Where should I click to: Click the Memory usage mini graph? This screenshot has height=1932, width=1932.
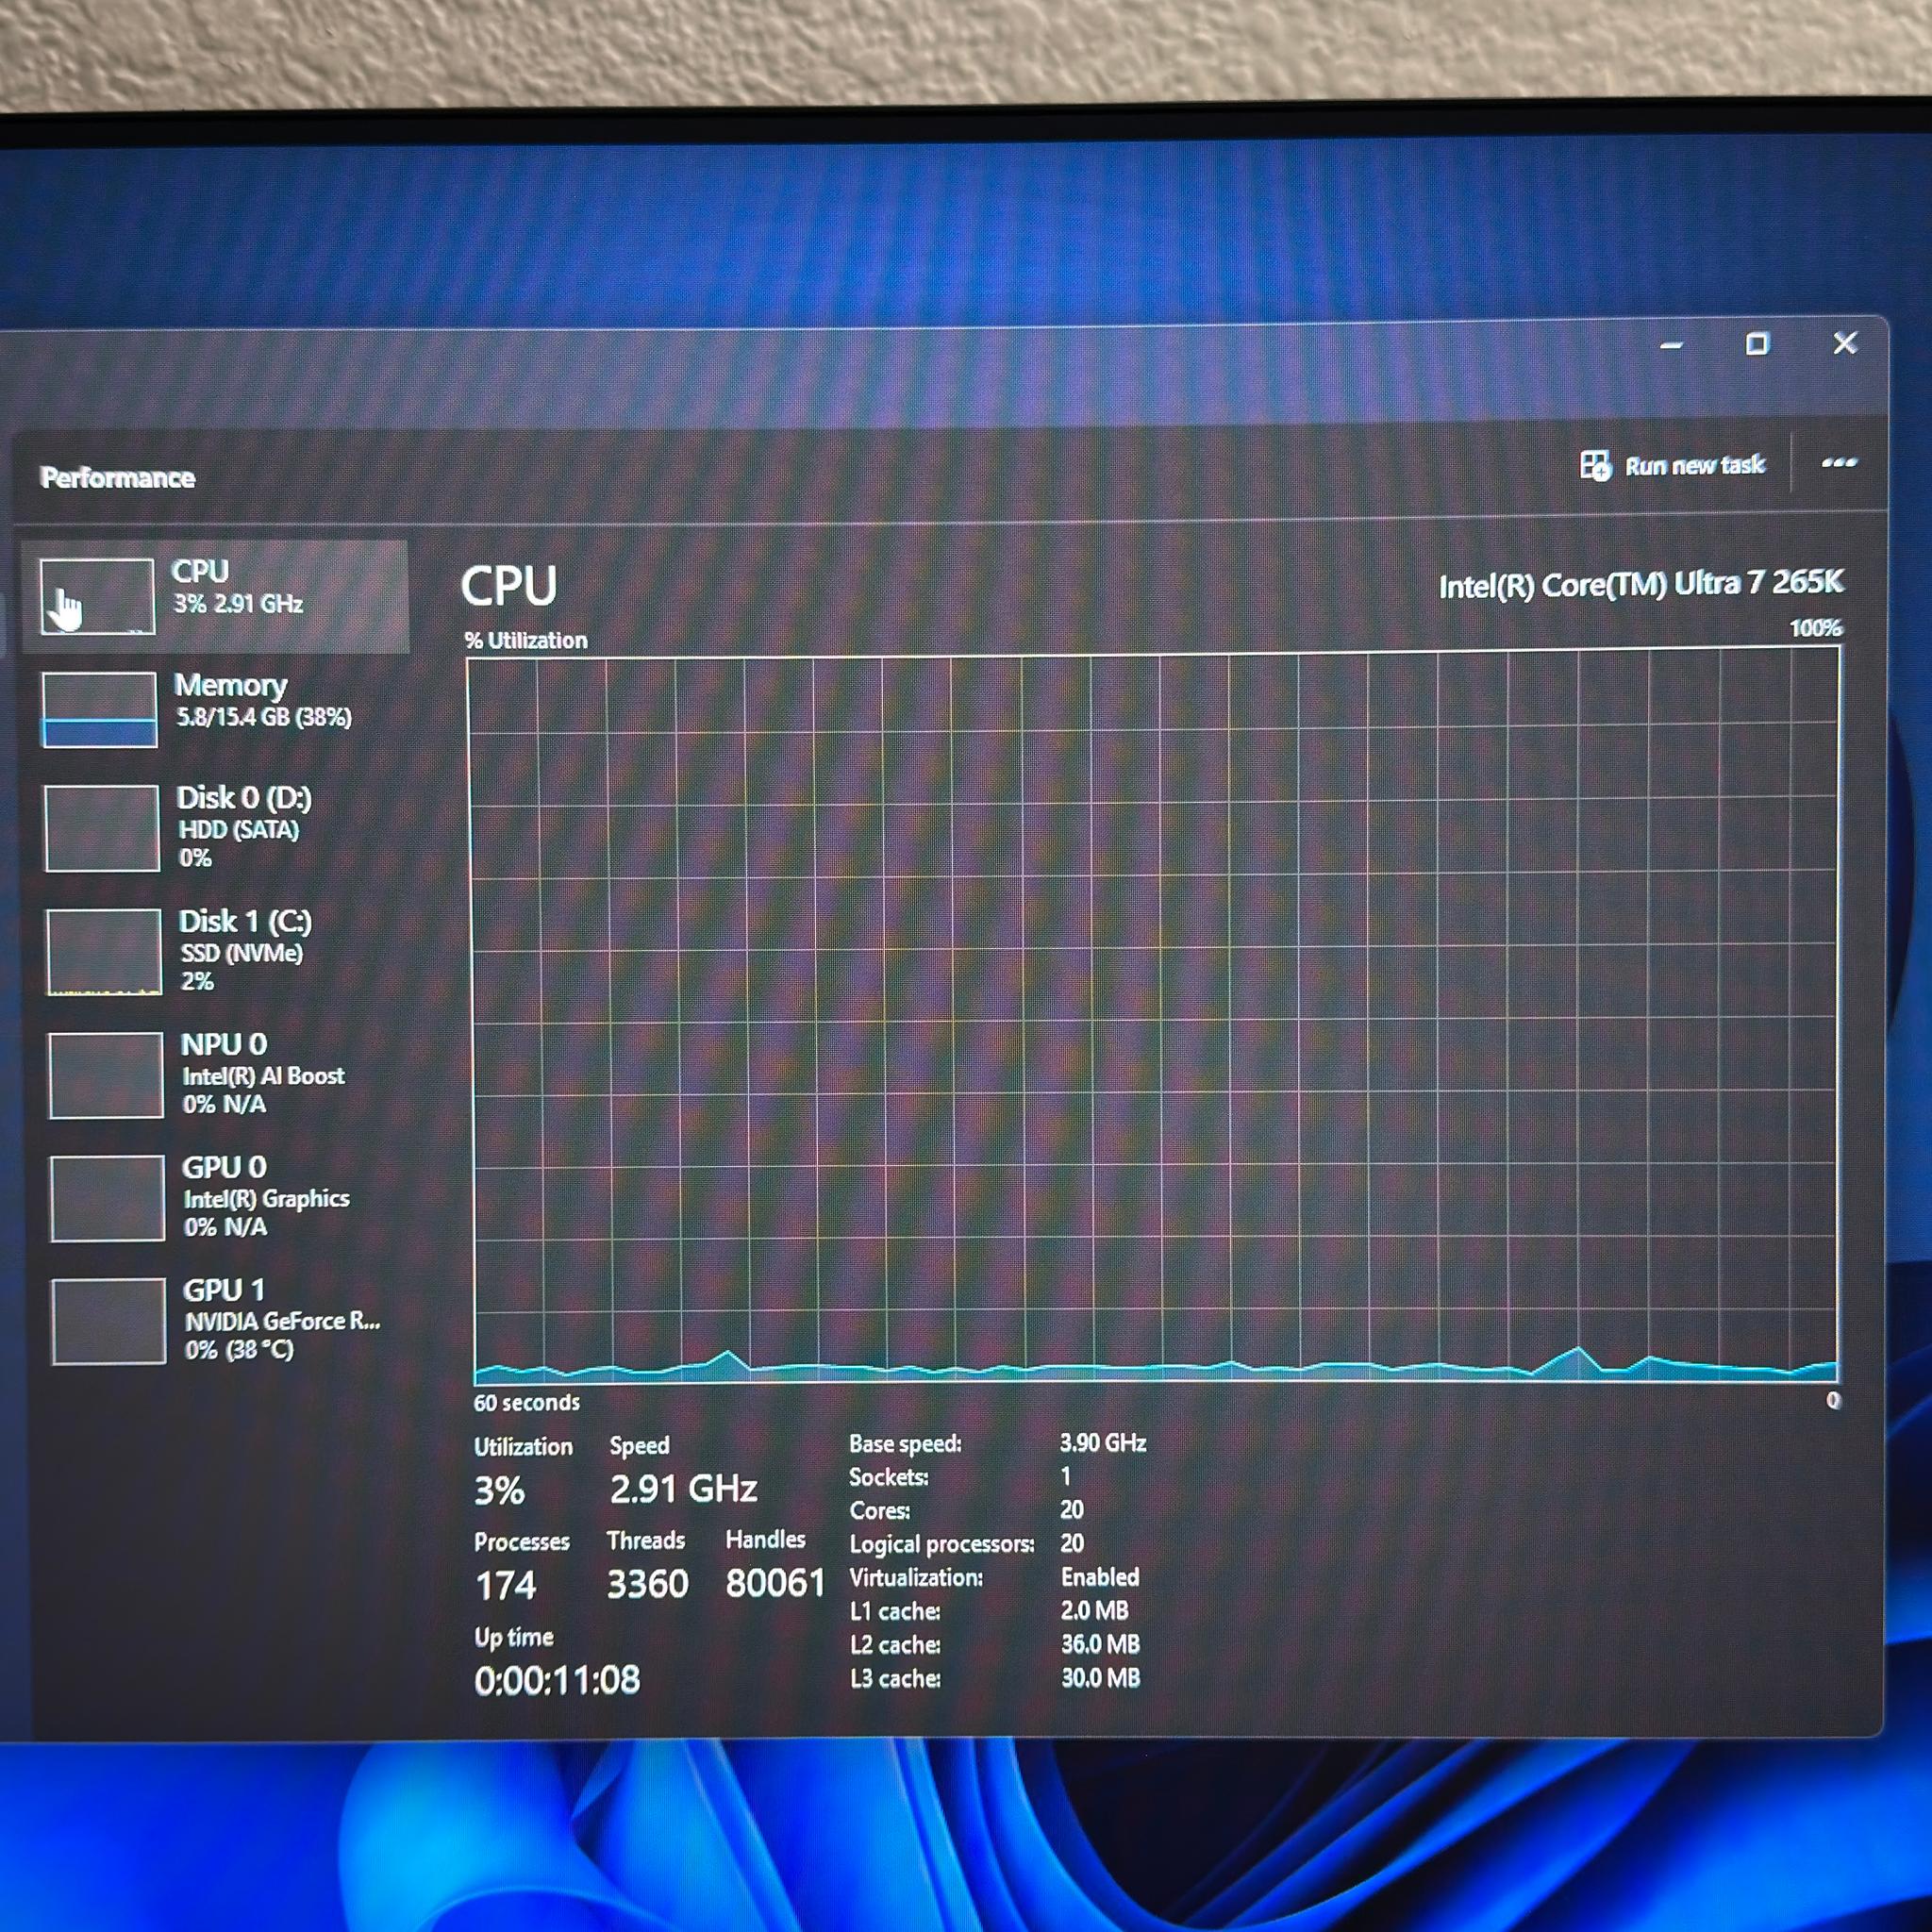(x=99, y=709)
